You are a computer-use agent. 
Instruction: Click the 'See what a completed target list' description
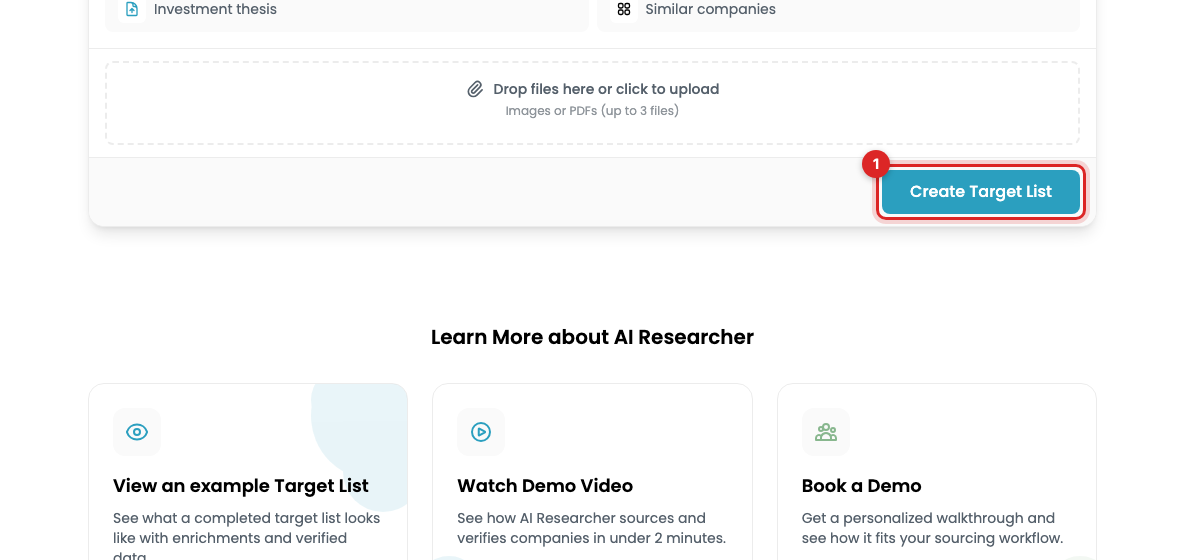[247, 535]
